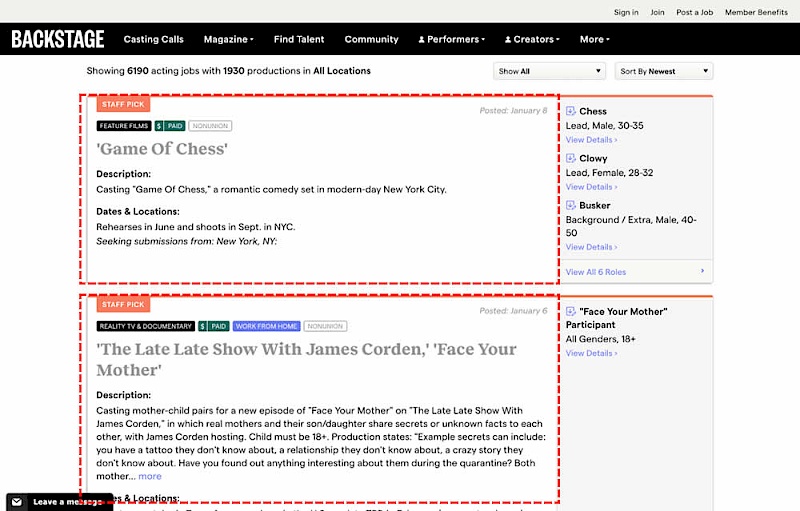Go to Casting Calls tab
Image resolution: width=800 pixels, height=511 pixels.
coord(153,40)
